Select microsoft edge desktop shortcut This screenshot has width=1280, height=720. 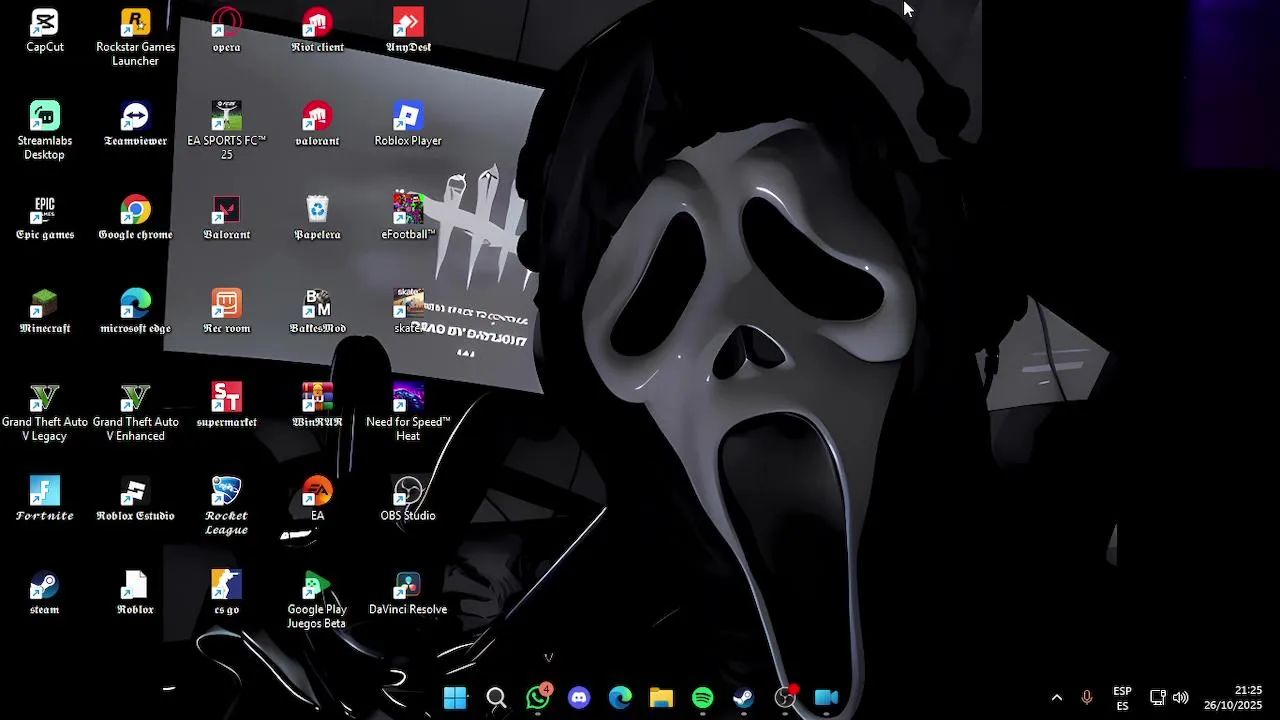coord(135,312)
